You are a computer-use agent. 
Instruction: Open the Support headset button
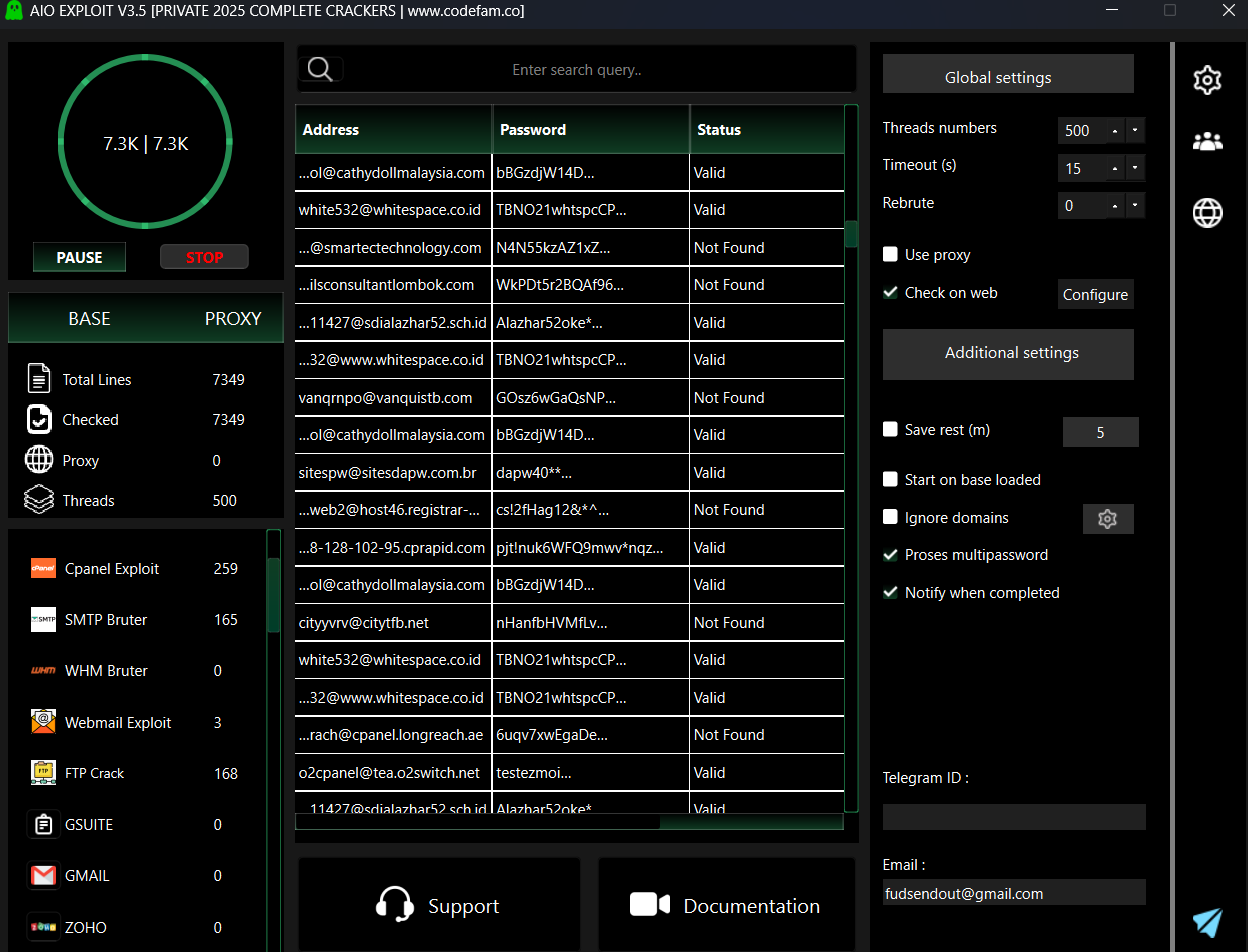(x=438, y=905)
